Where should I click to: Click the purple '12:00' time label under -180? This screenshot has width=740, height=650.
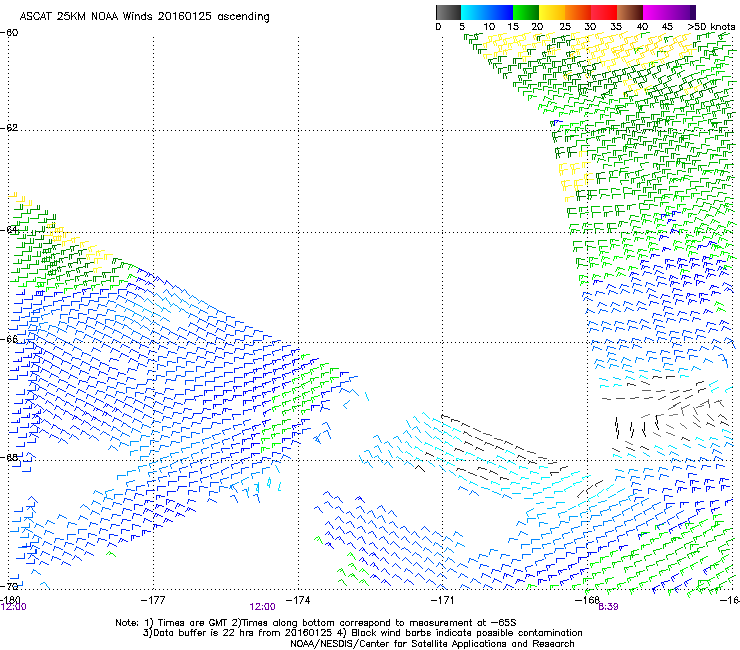[14, 607]
